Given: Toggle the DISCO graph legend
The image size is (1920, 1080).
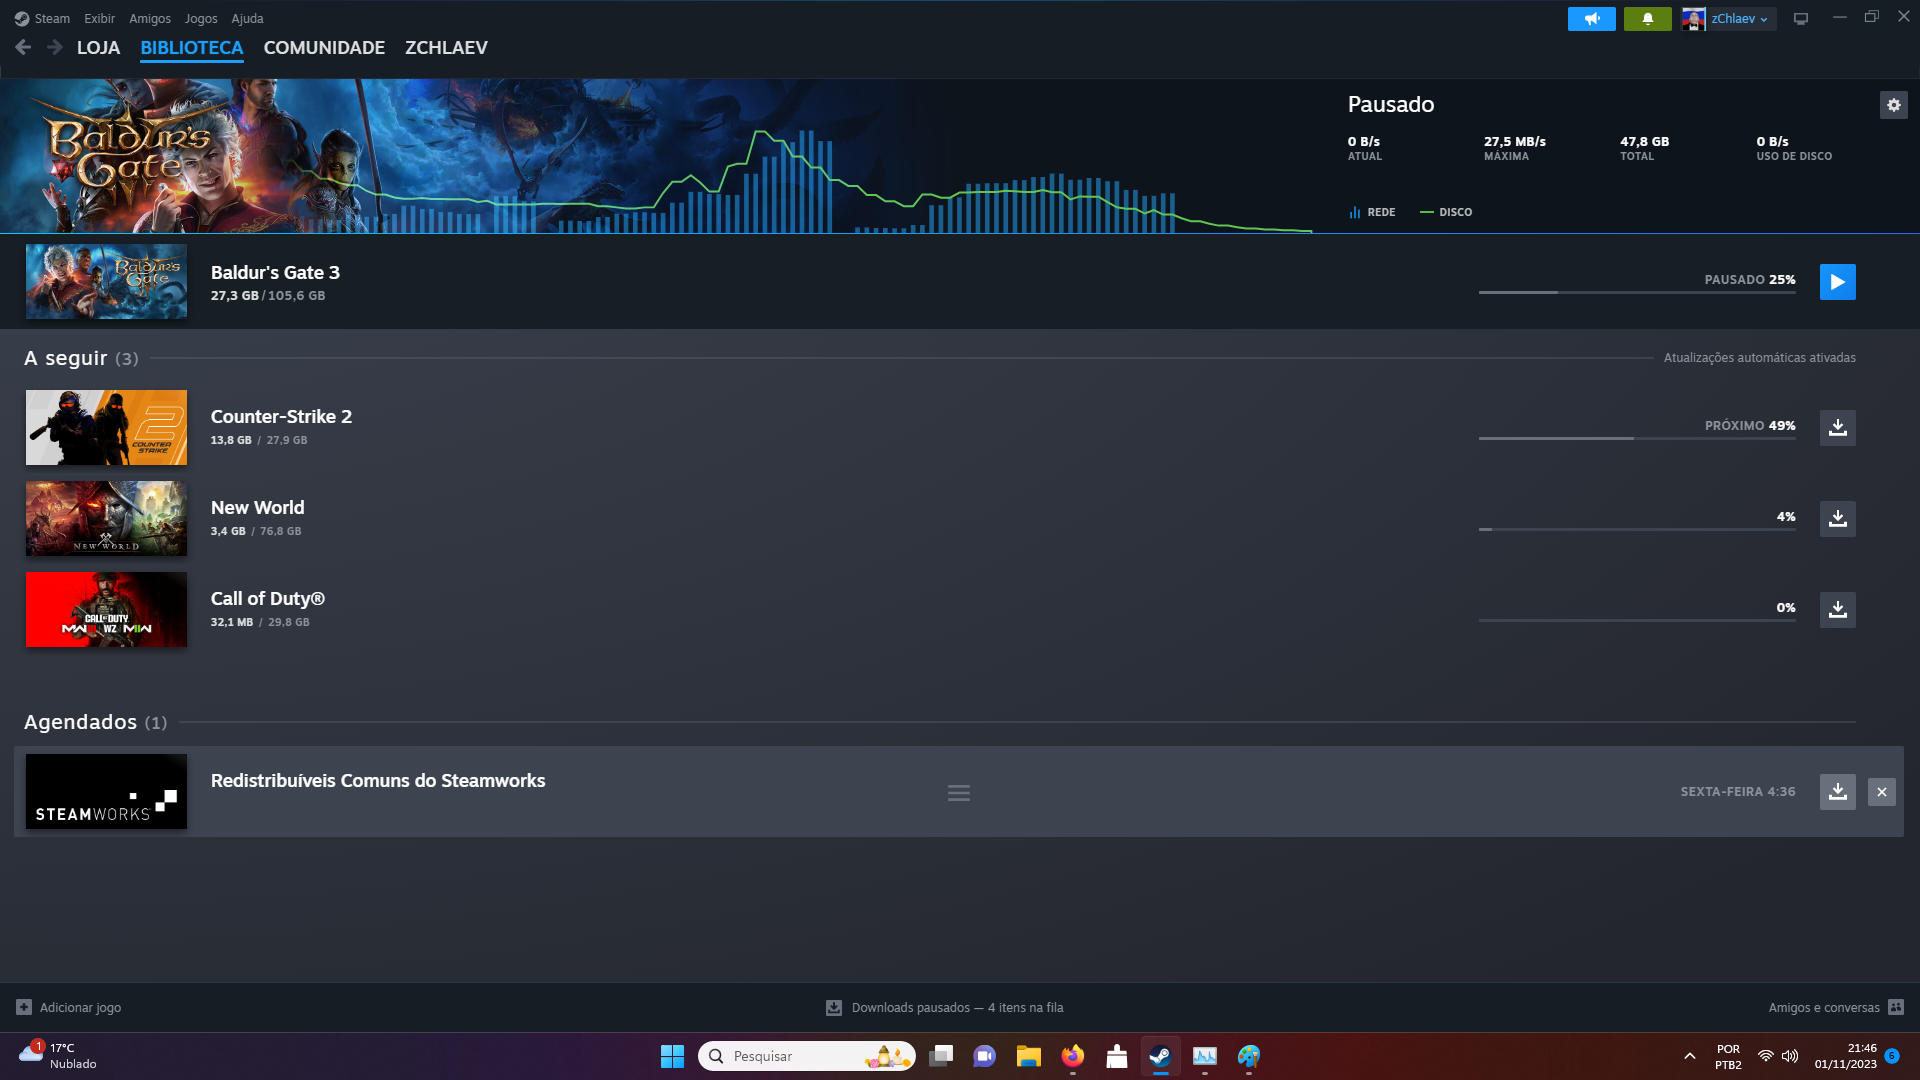Looking at the screenshot, I should tap(1446, 212).
